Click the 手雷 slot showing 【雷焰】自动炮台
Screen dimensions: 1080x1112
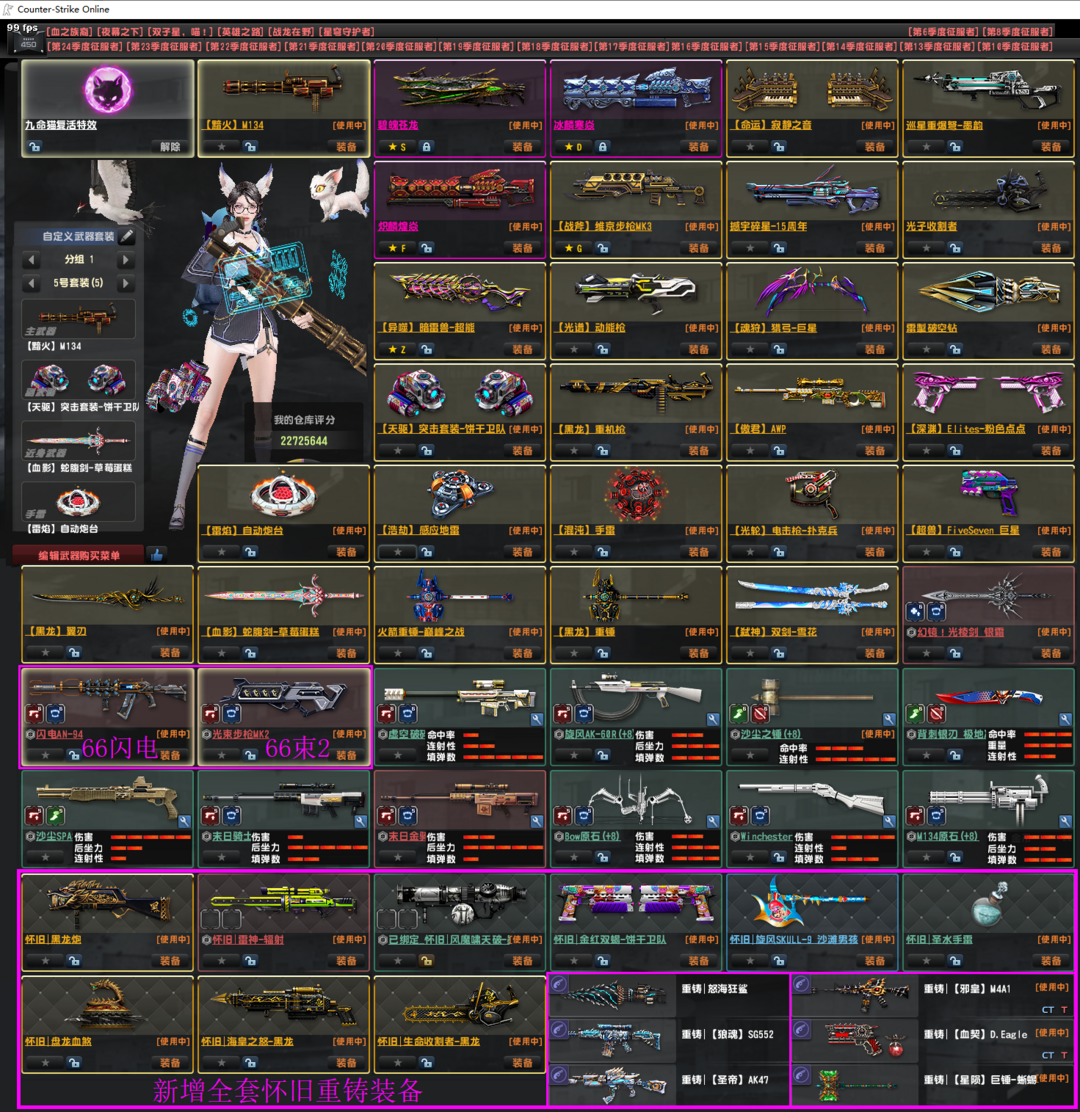pyautogui.click(x=79, y=501)
